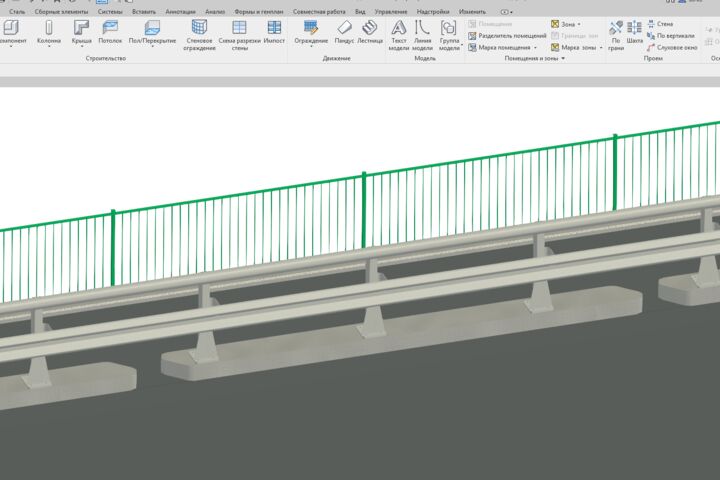Screen dimensions: 720x480
Task: Click the Разделитель помещений tool
Action: point(507,36)
